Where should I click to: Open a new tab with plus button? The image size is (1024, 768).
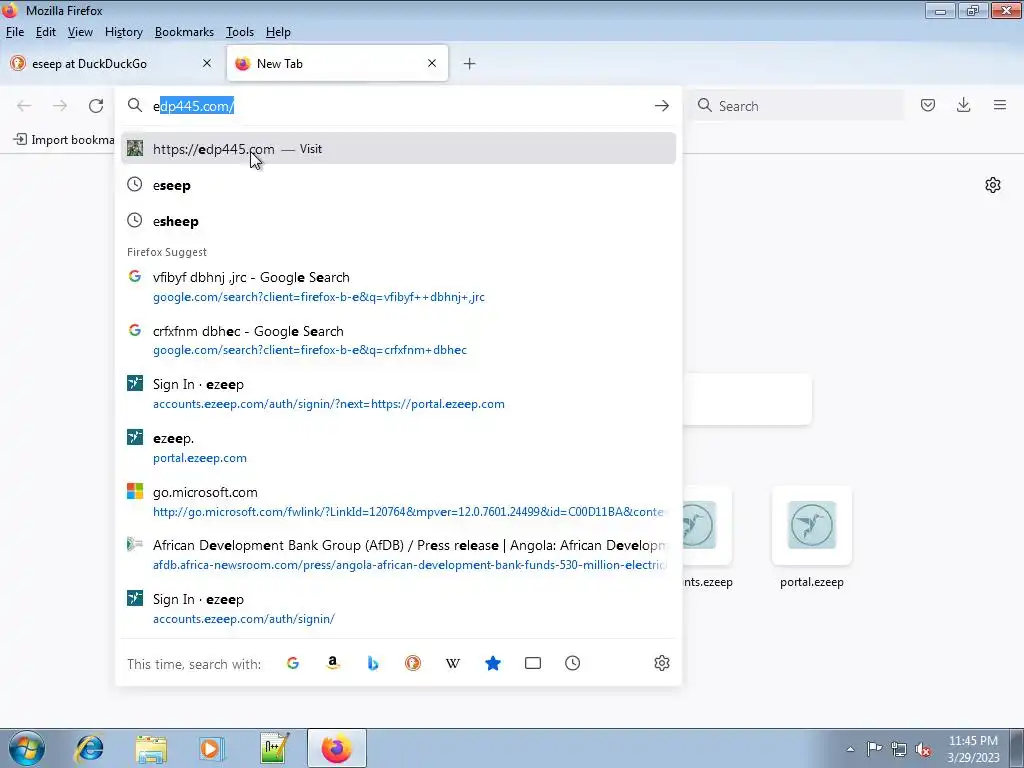(470, 63)
